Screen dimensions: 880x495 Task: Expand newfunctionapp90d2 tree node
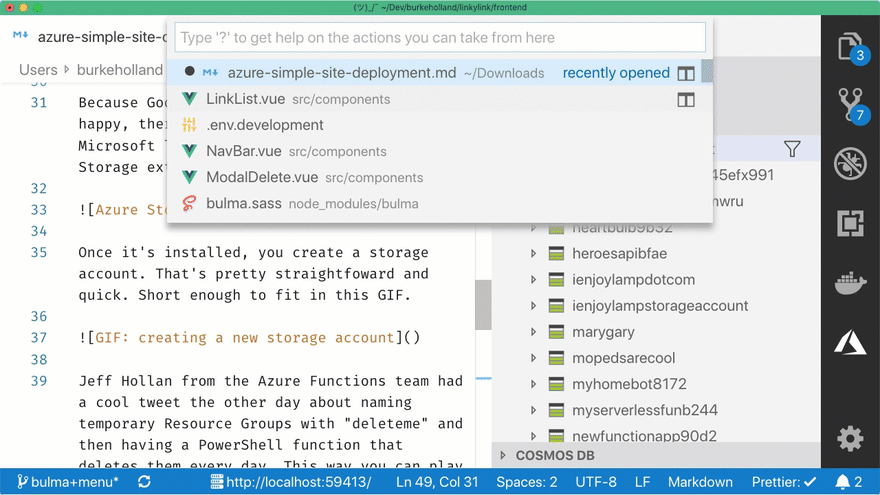tap(533, 436)
